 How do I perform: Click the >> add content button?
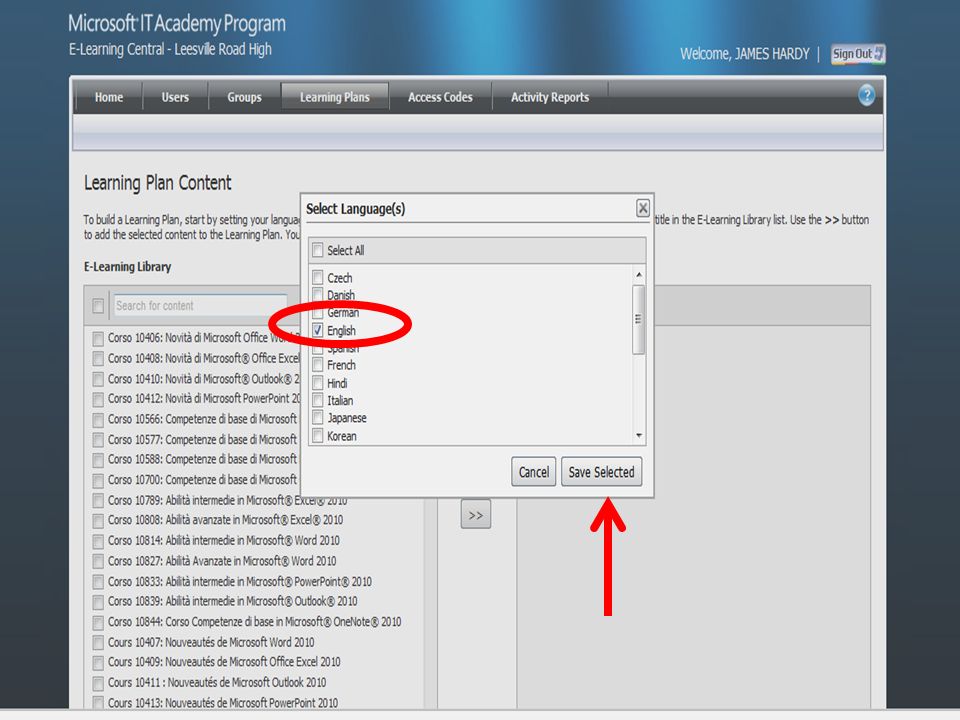[476, 516]
